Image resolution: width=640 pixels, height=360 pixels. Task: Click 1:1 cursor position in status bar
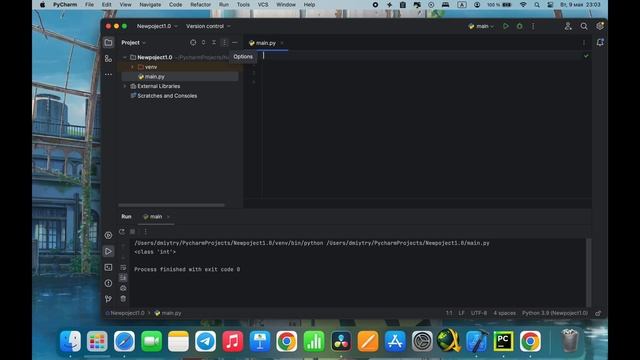point(449,313)
